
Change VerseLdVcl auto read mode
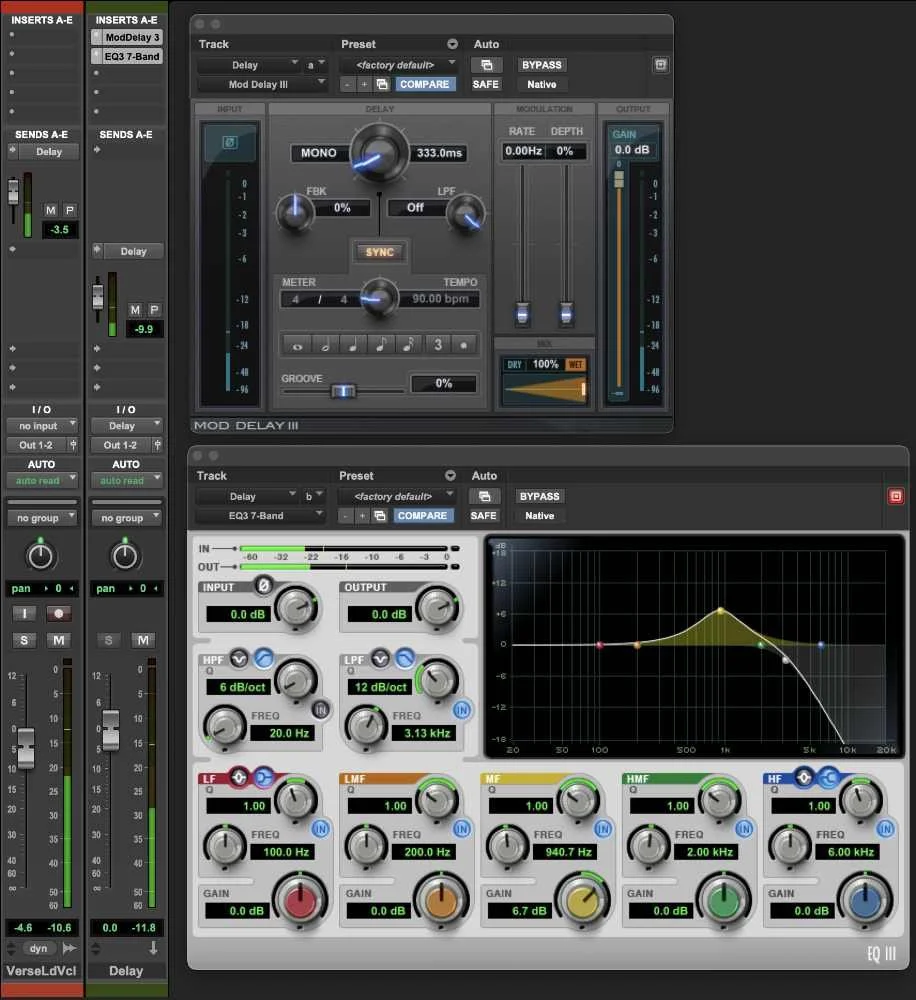(x=41, y=480)
